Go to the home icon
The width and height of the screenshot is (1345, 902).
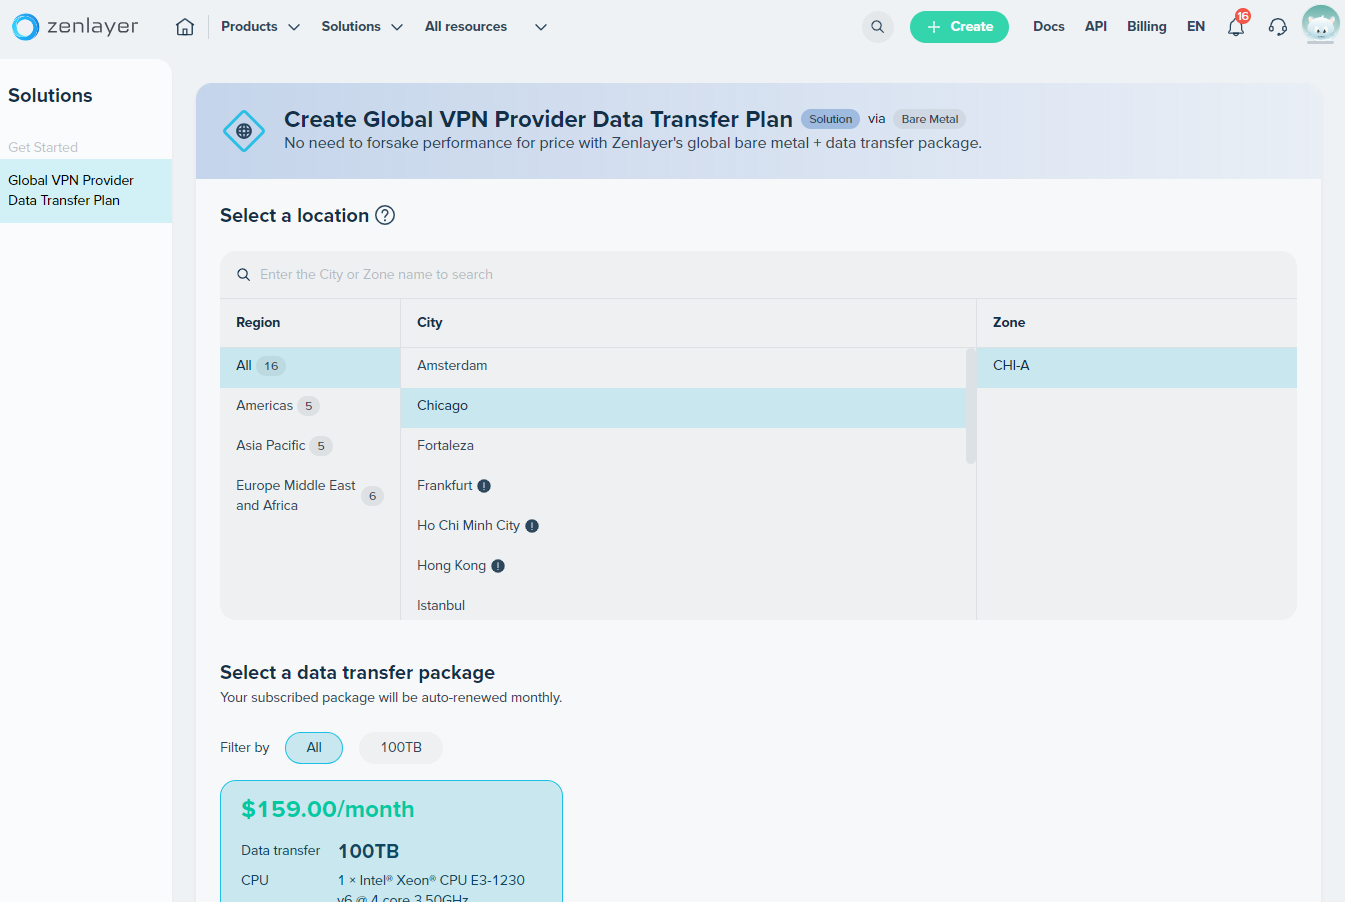(x=185, y=27)
